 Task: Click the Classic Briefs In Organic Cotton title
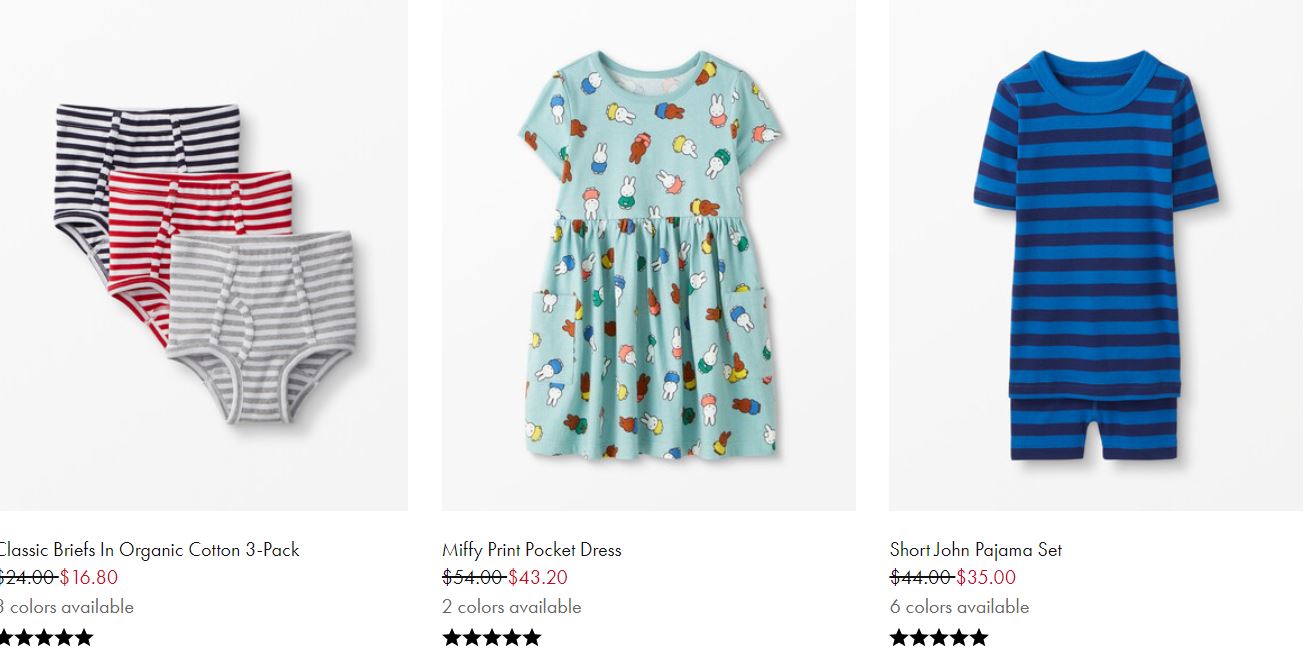click(150, 550)
